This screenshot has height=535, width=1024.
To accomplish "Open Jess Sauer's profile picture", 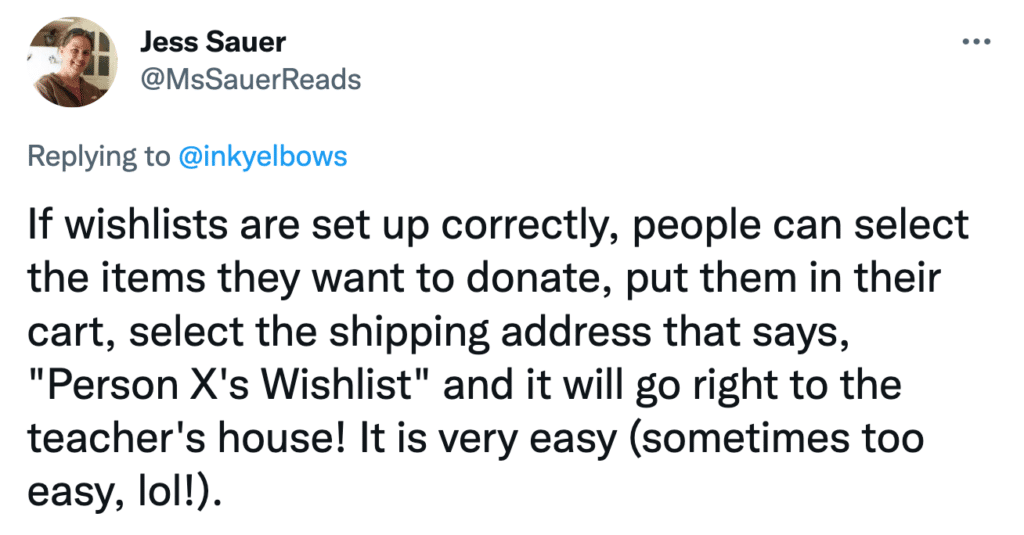I will pyautogui.click(x=73, y=63).
